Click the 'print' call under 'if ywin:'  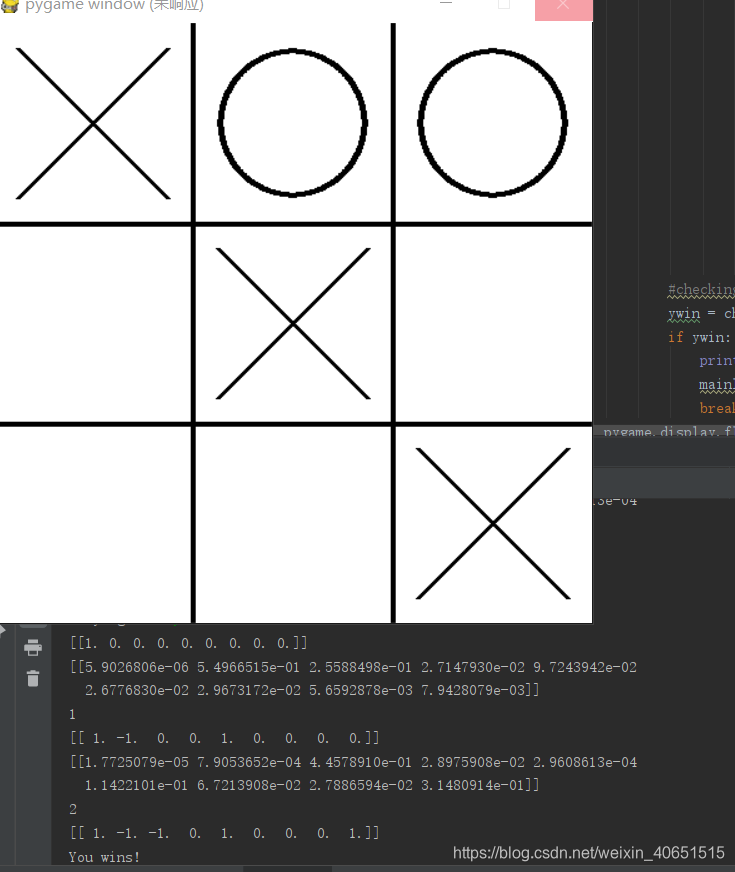click(717, 361)
